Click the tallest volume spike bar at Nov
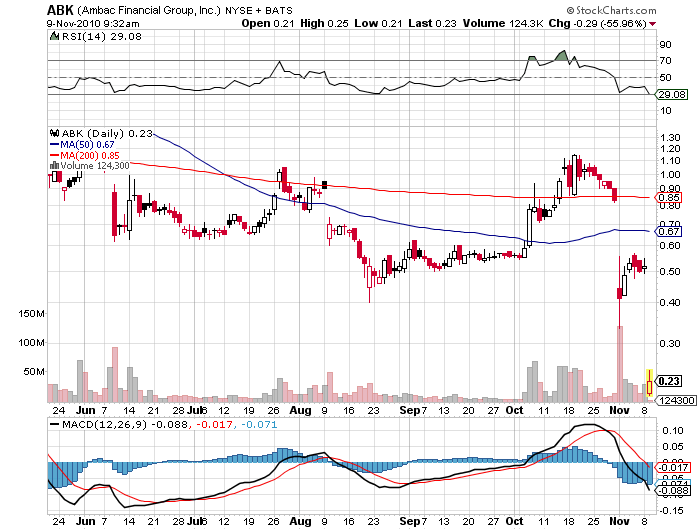The image size is (700, 530). click(620, 363)
